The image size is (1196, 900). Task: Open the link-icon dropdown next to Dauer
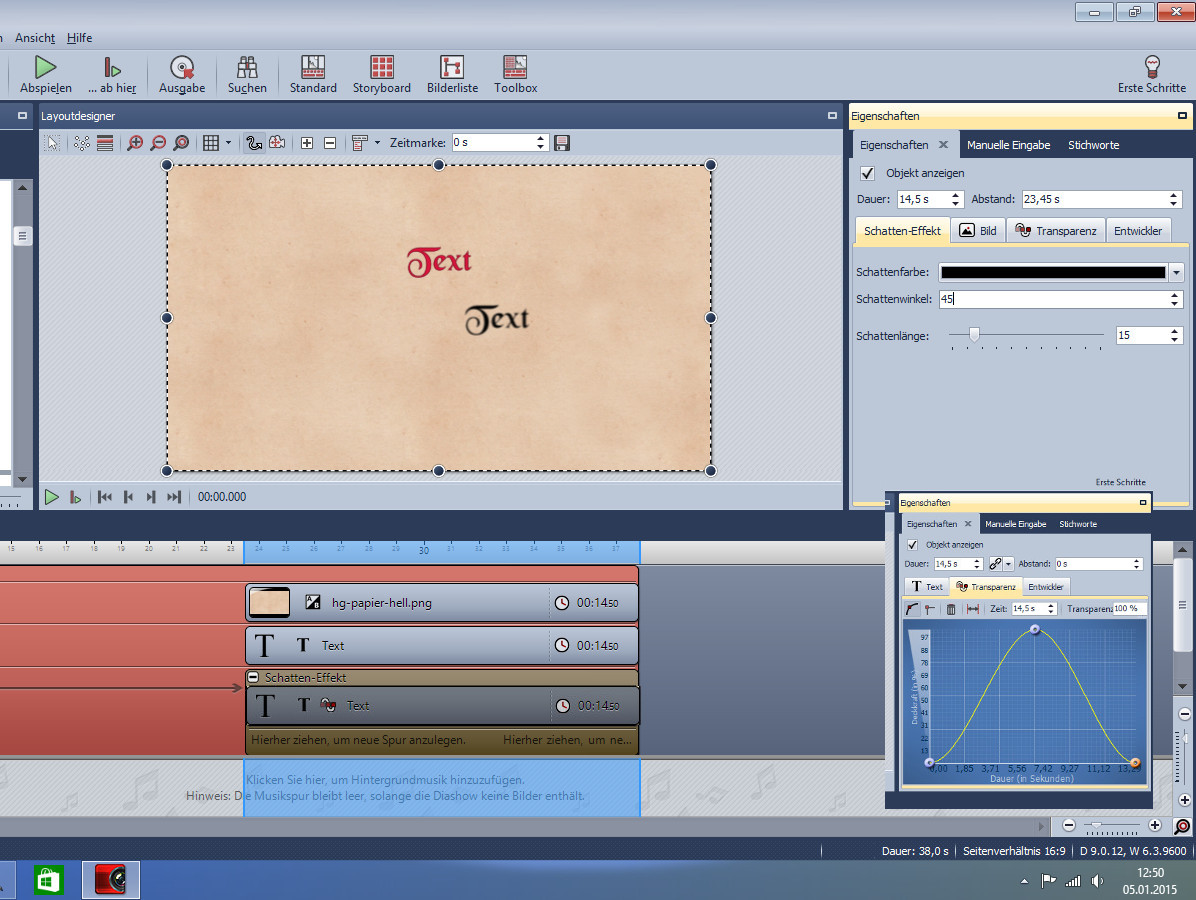pos(1008,565)
